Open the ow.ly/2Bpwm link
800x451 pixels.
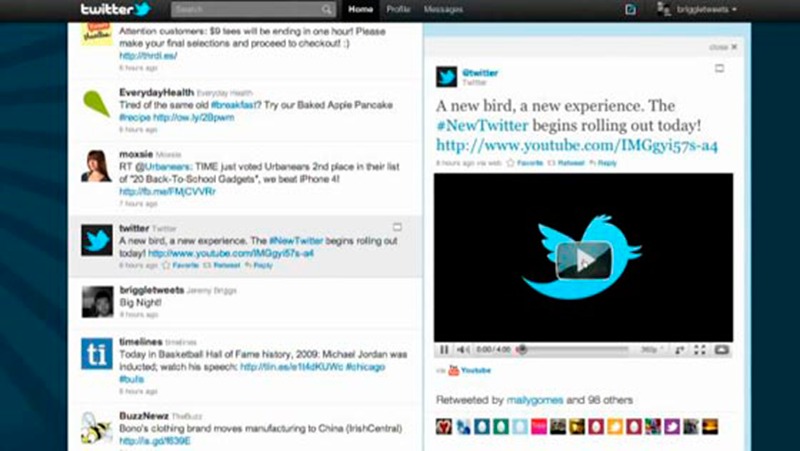pyautogui.click(x=193, y=117)
